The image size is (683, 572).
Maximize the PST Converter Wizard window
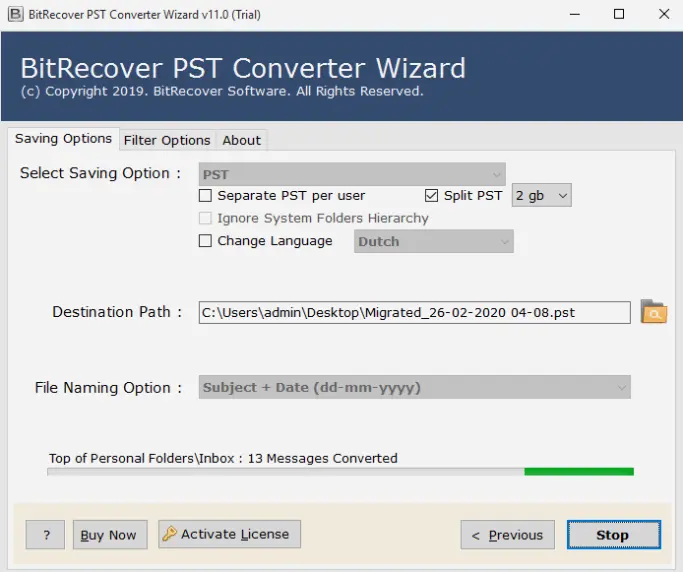point(618,14)
